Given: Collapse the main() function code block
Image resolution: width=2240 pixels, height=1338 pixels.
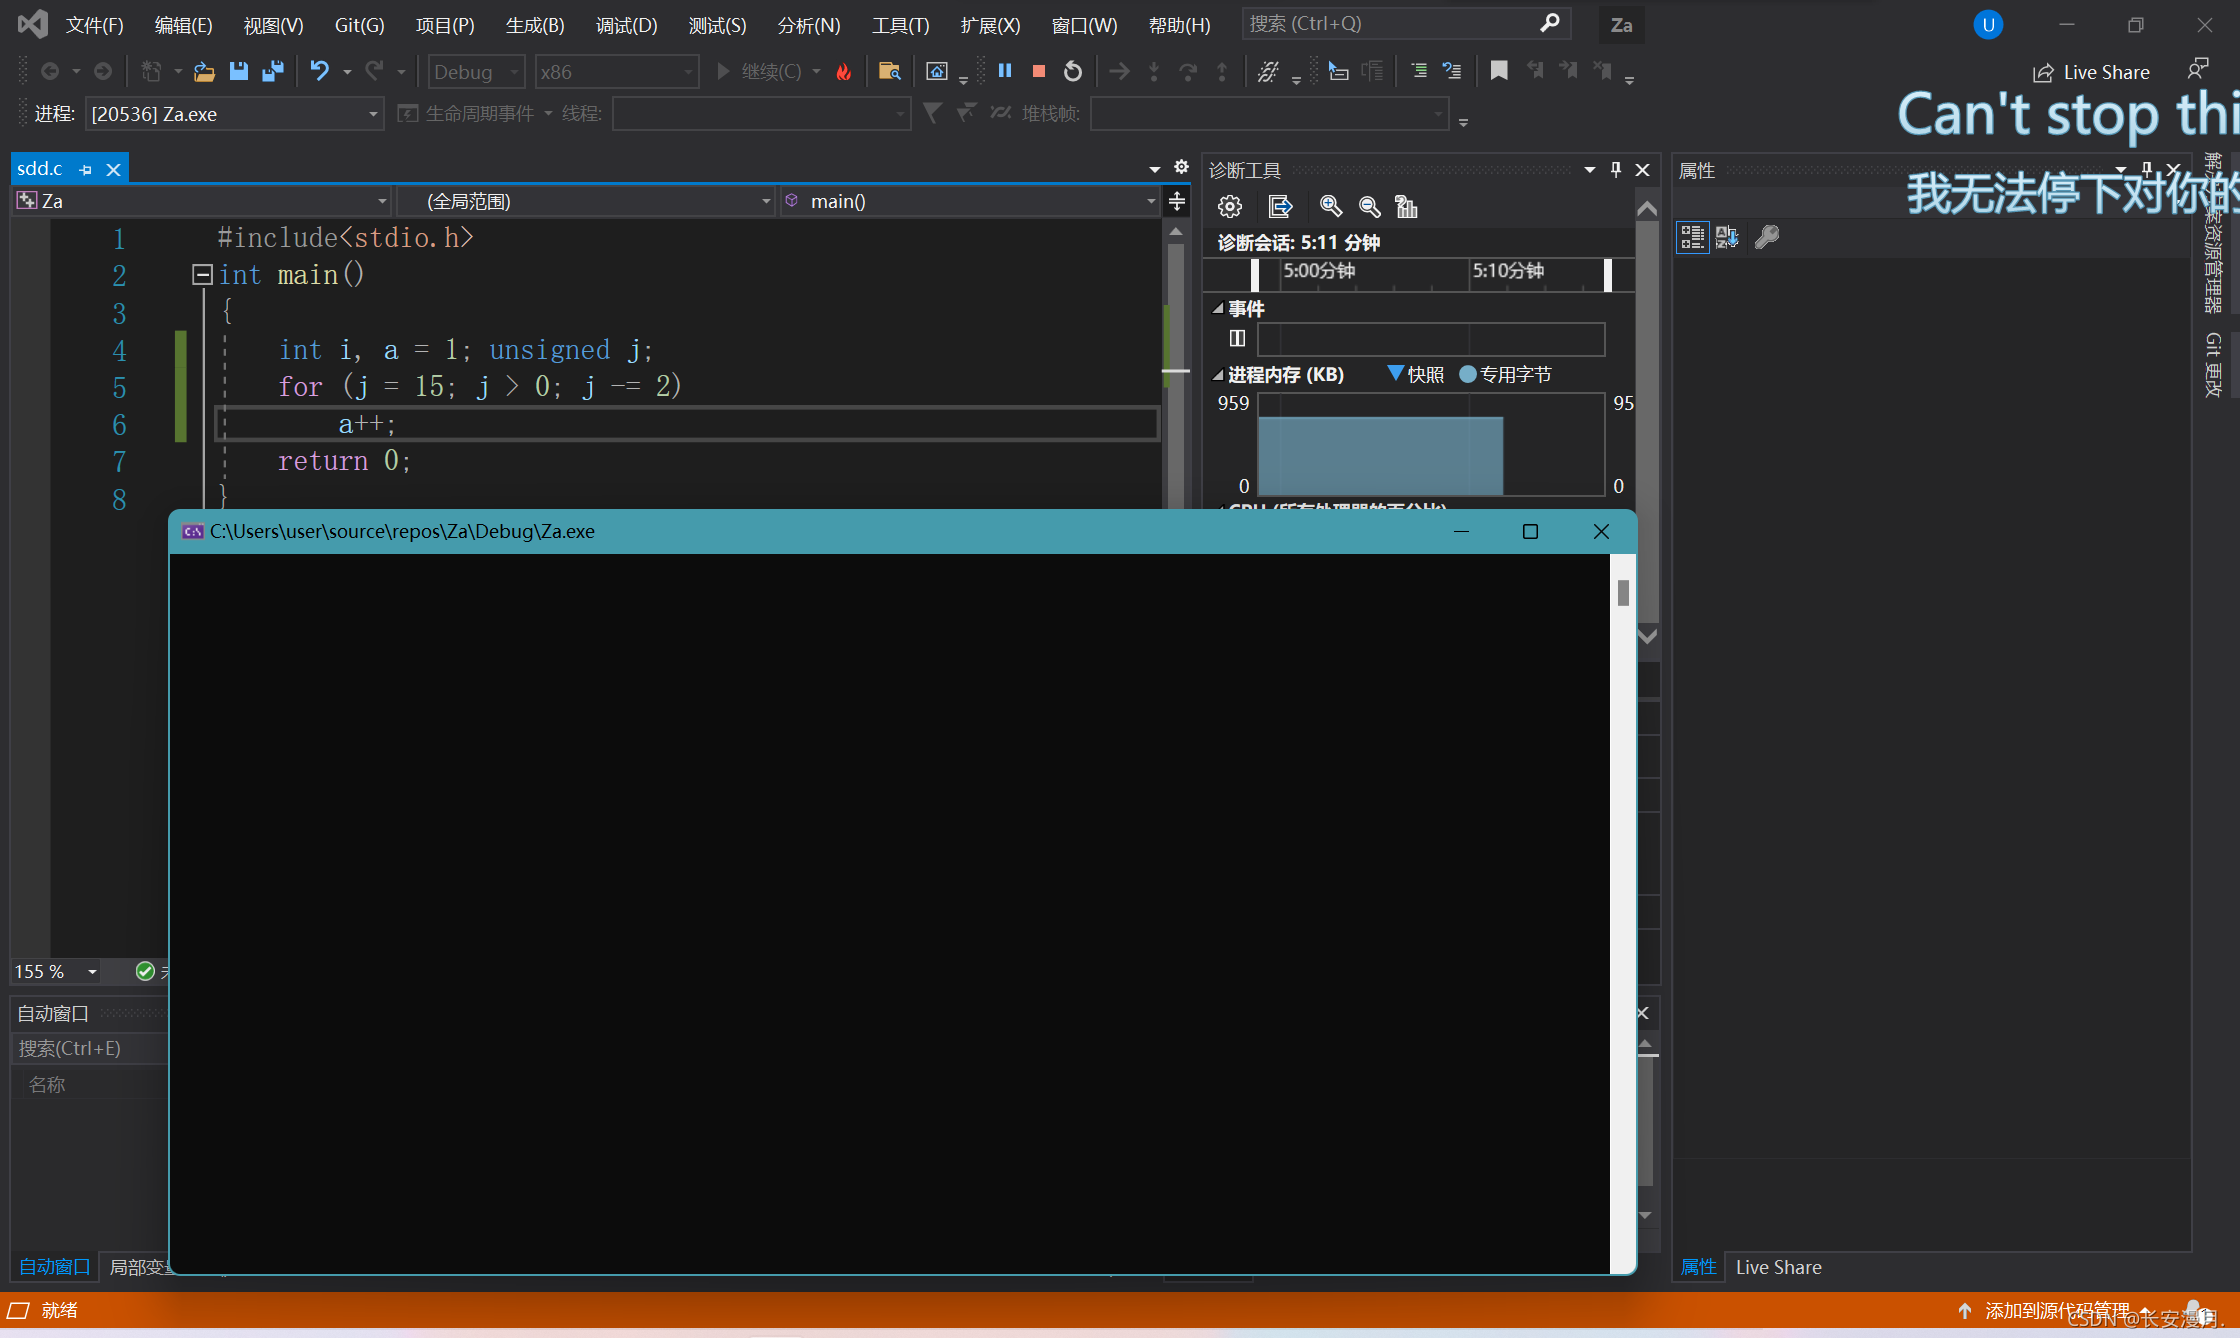Looking at the screenshot, I should [x=202, y=274].
